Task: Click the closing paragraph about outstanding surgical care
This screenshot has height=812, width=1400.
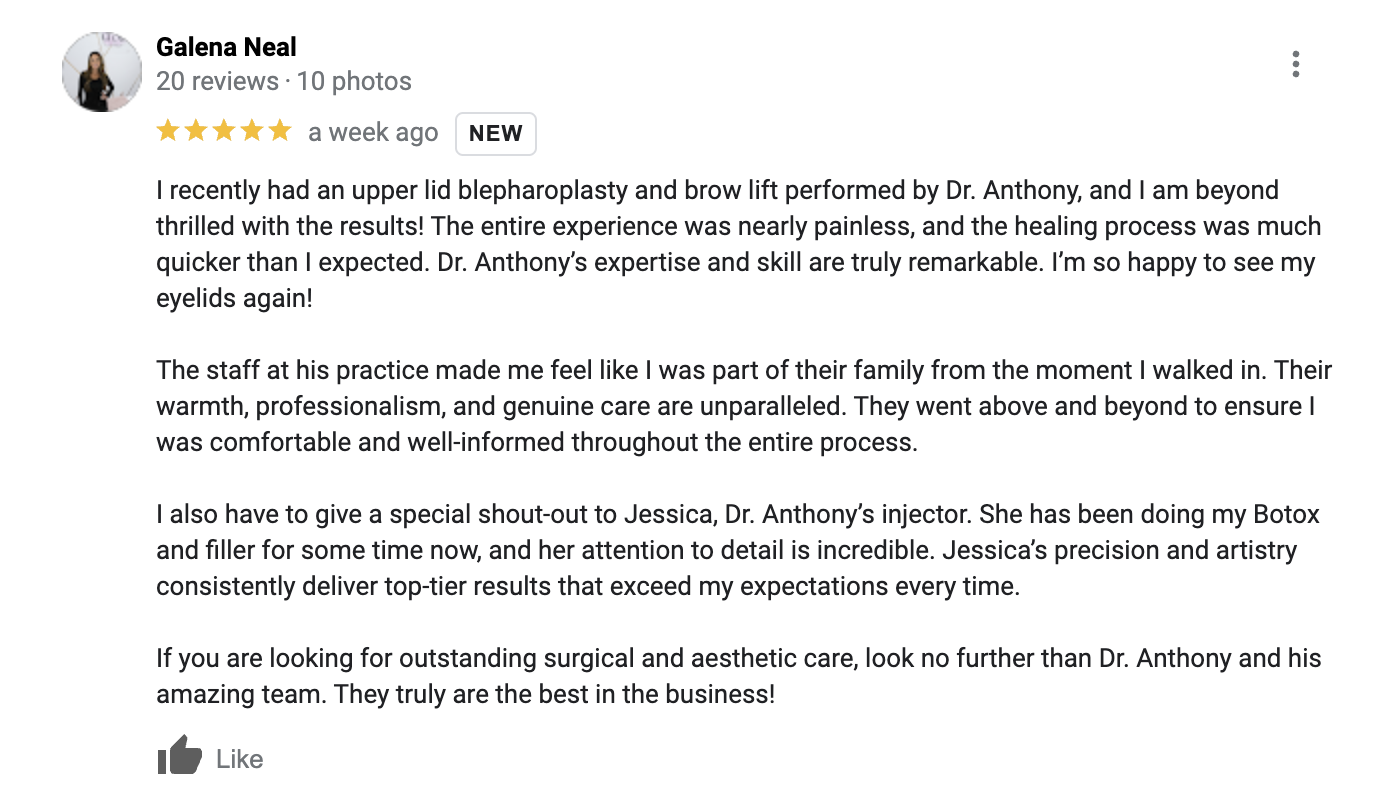Action: coord(739,676)
